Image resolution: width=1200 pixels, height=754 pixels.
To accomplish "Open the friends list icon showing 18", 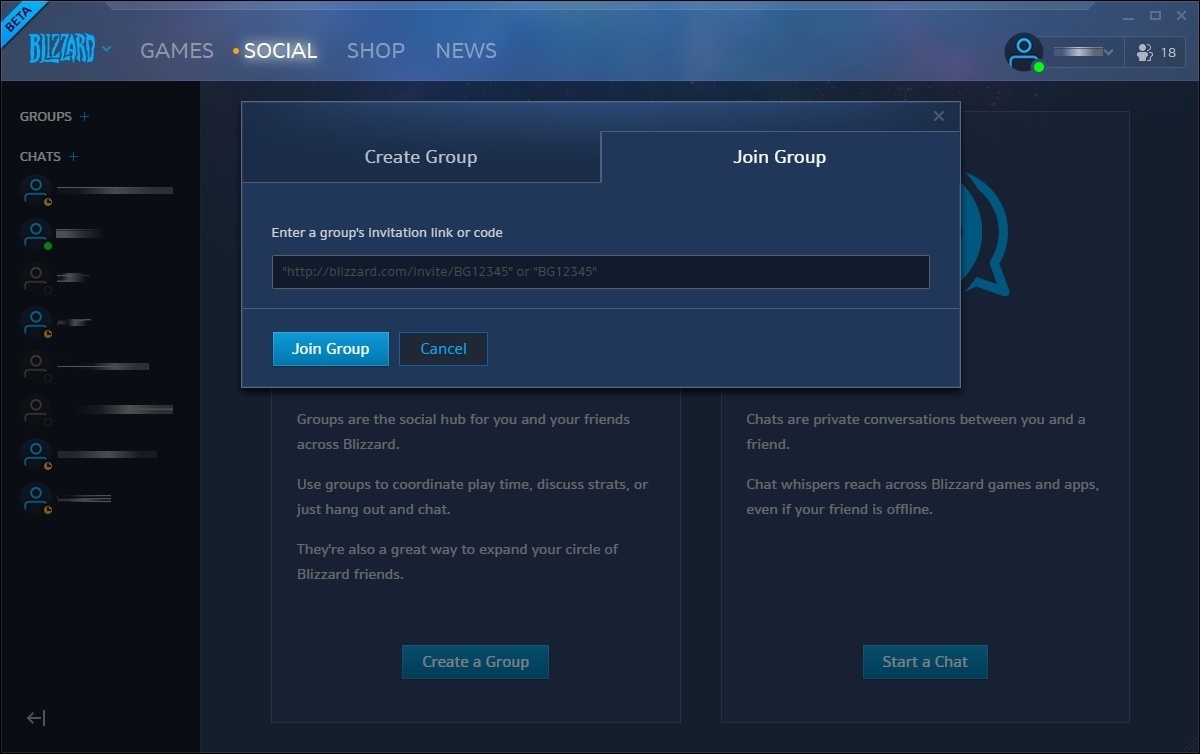I will coord(1157,52).
